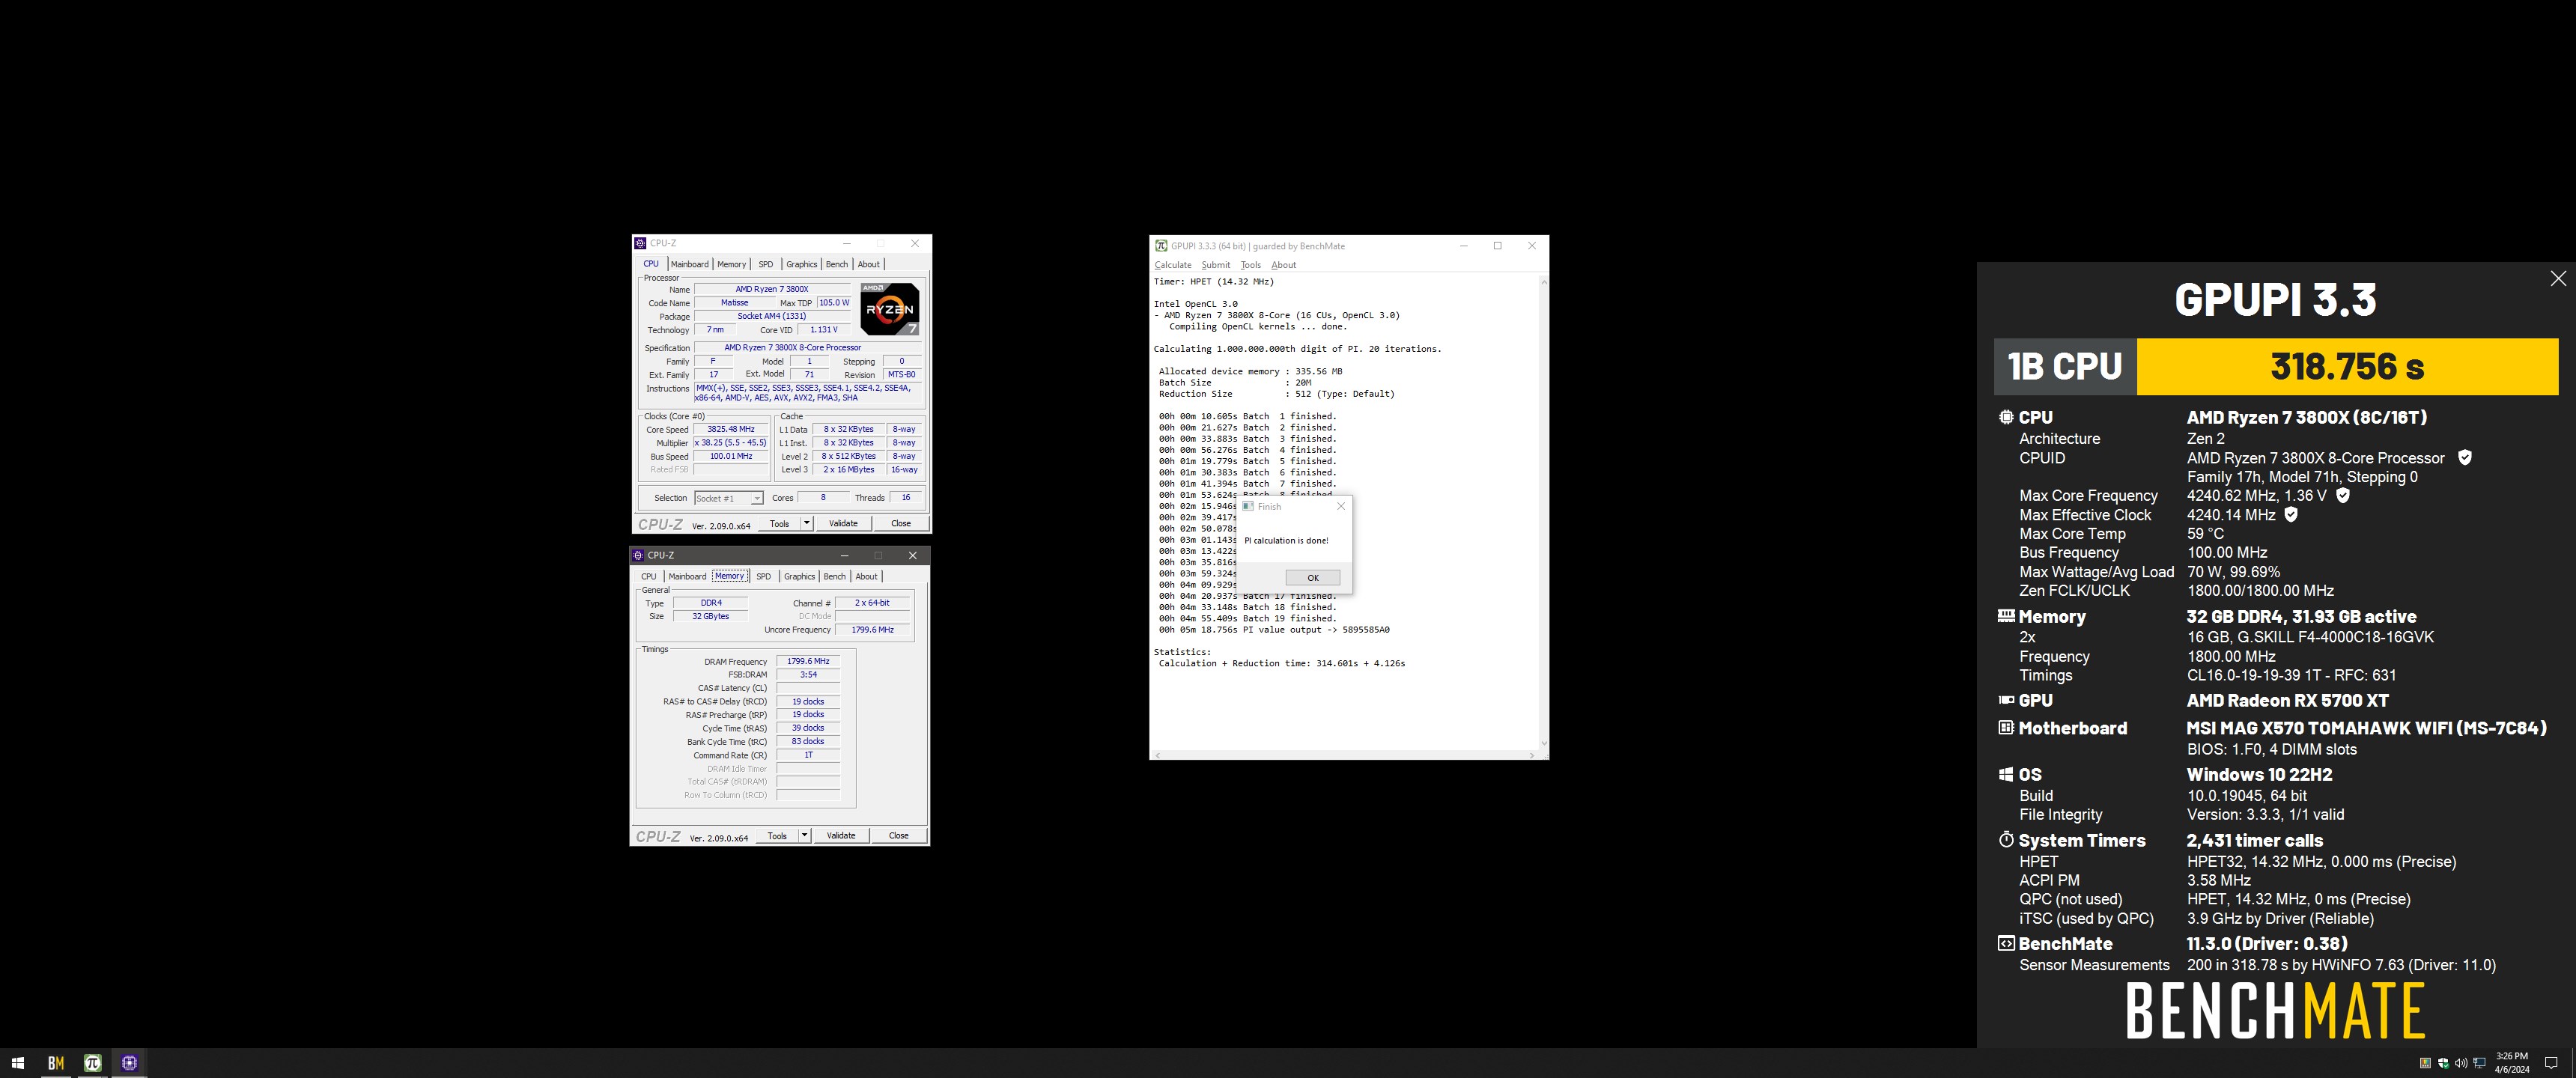The width and height of the screenshot is (2576, 1078).
Task: Click the AMD Radeon RX 5700 XT text
Action: [2287, 700]
